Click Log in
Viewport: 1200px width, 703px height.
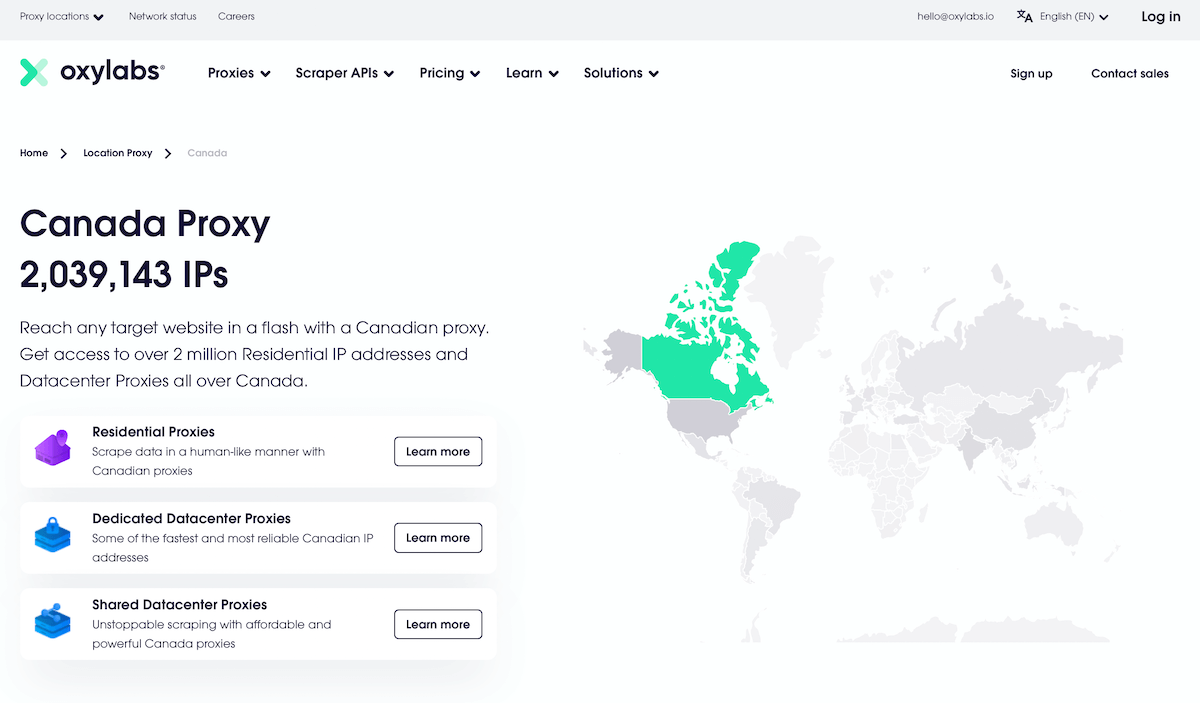tap(1161, 16)
